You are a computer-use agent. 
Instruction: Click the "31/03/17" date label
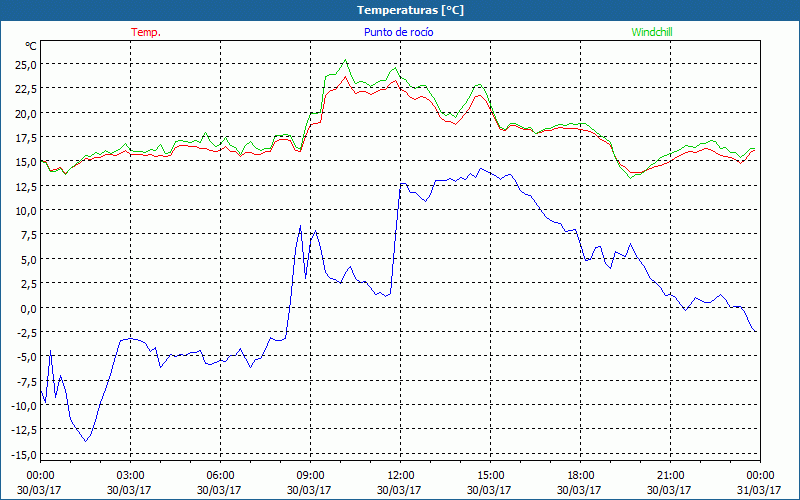(x=759, y=490)
